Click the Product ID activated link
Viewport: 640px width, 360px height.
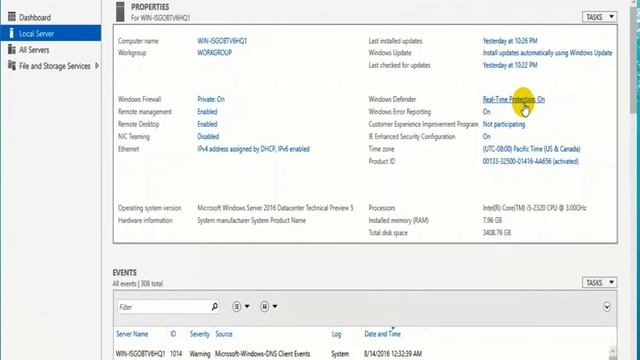[531, 161]
